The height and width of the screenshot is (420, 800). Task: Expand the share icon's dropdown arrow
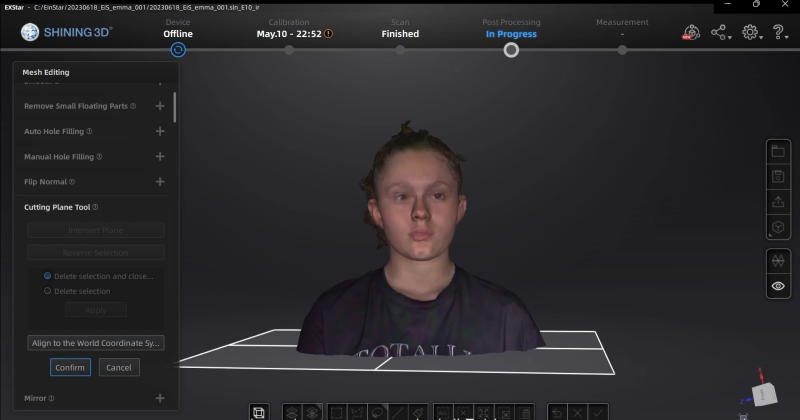(730, 37)
